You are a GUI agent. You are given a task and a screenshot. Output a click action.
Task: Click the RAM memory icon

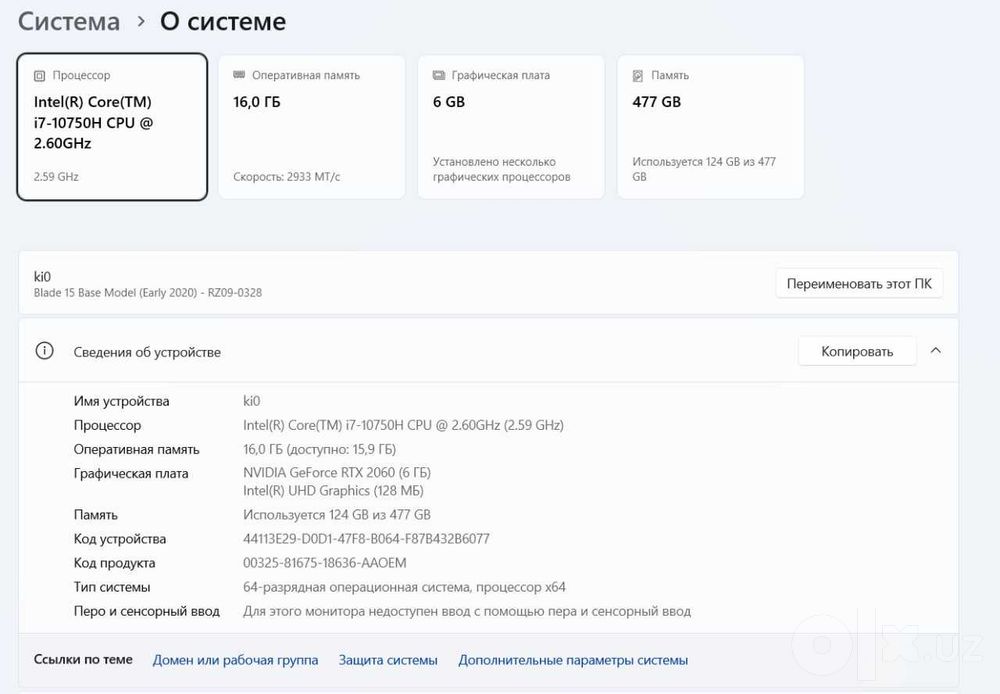239,75
